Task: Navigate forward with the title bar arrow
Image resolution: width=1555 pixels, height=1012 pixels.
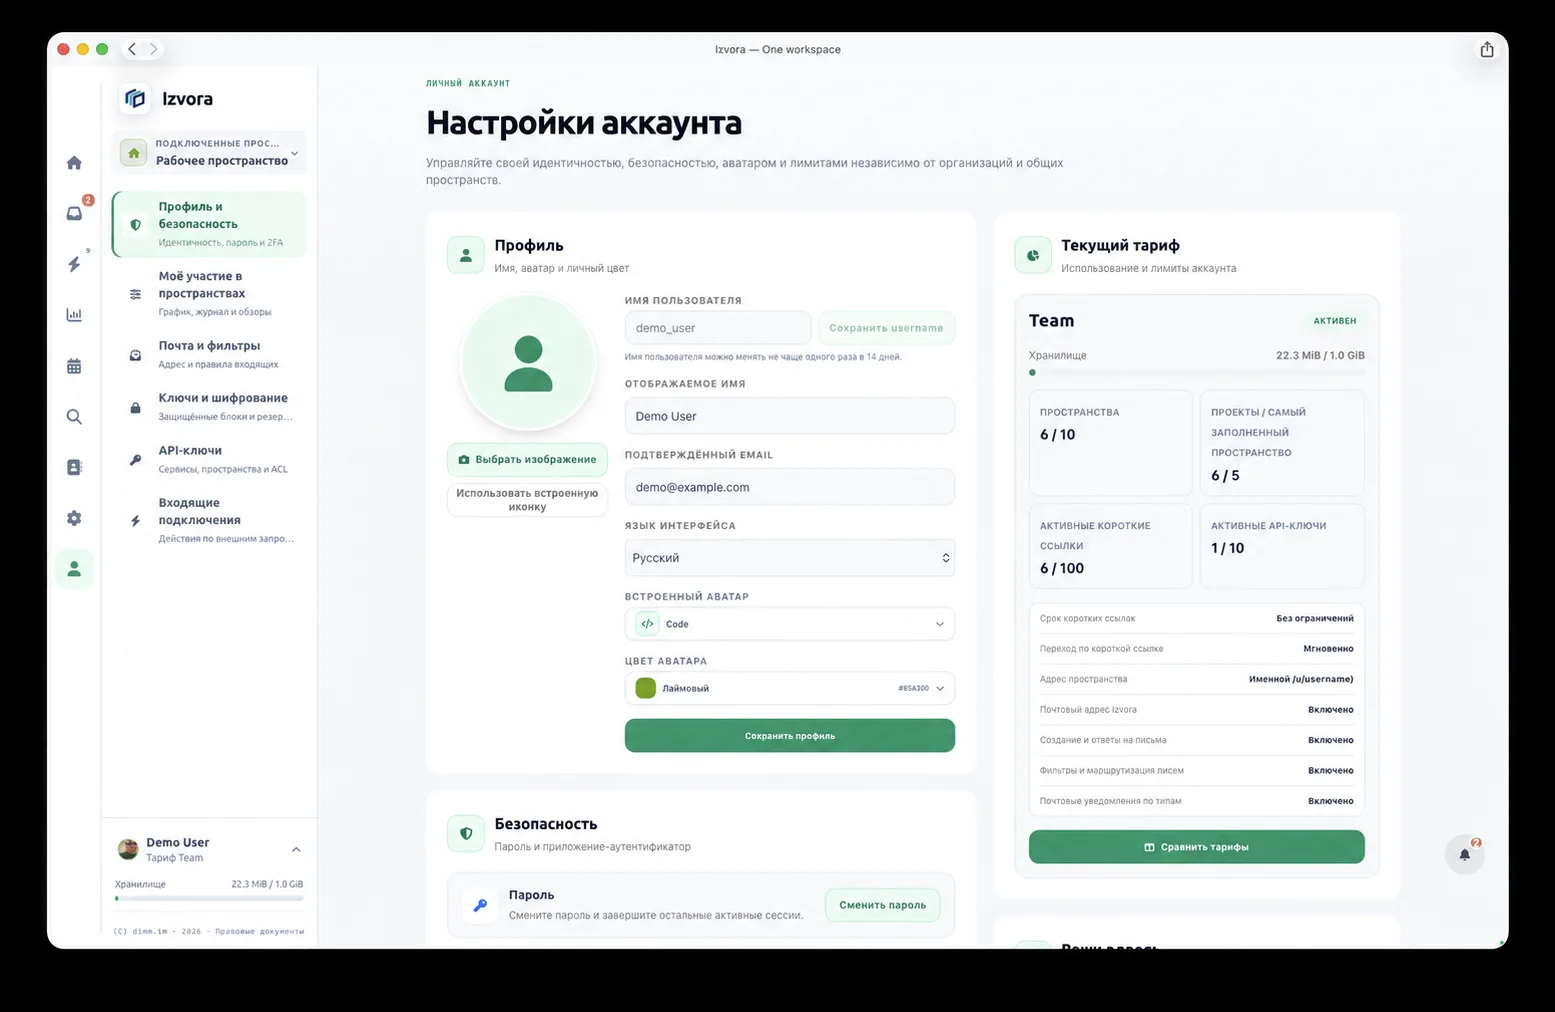Action: (x=154, y=49)
